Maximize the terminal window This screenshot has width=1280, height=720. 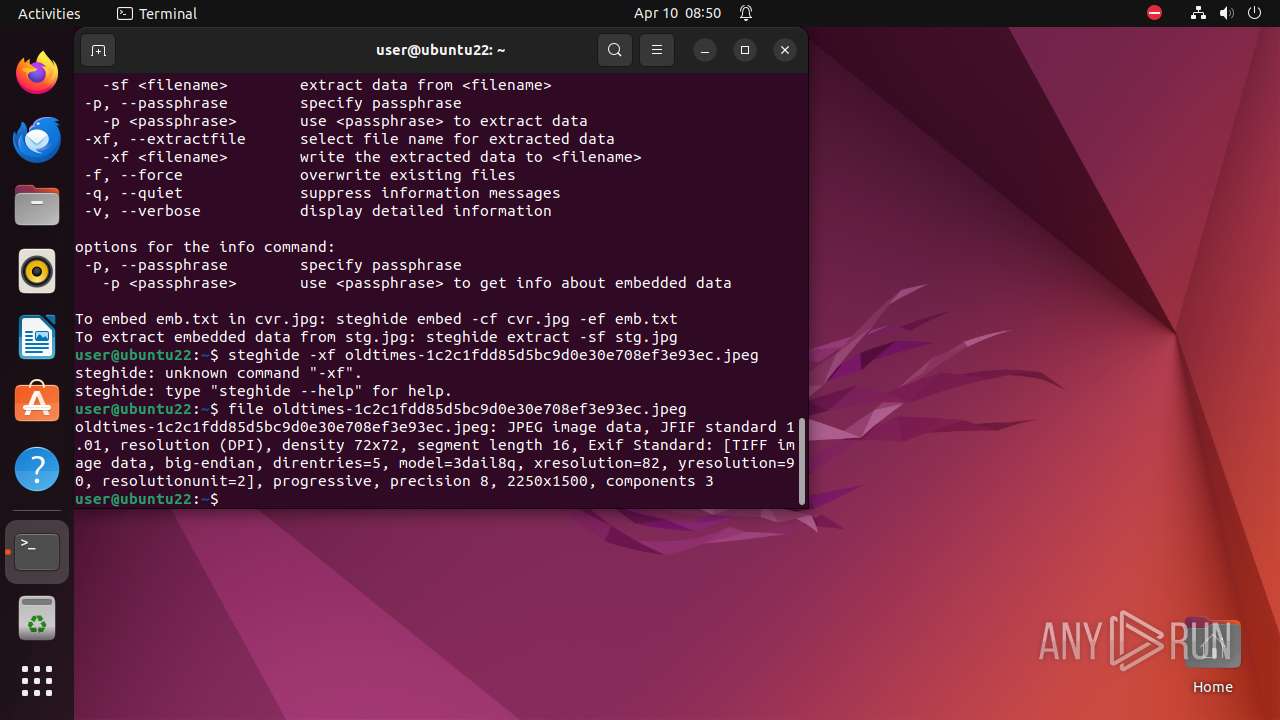coord(745,50)
